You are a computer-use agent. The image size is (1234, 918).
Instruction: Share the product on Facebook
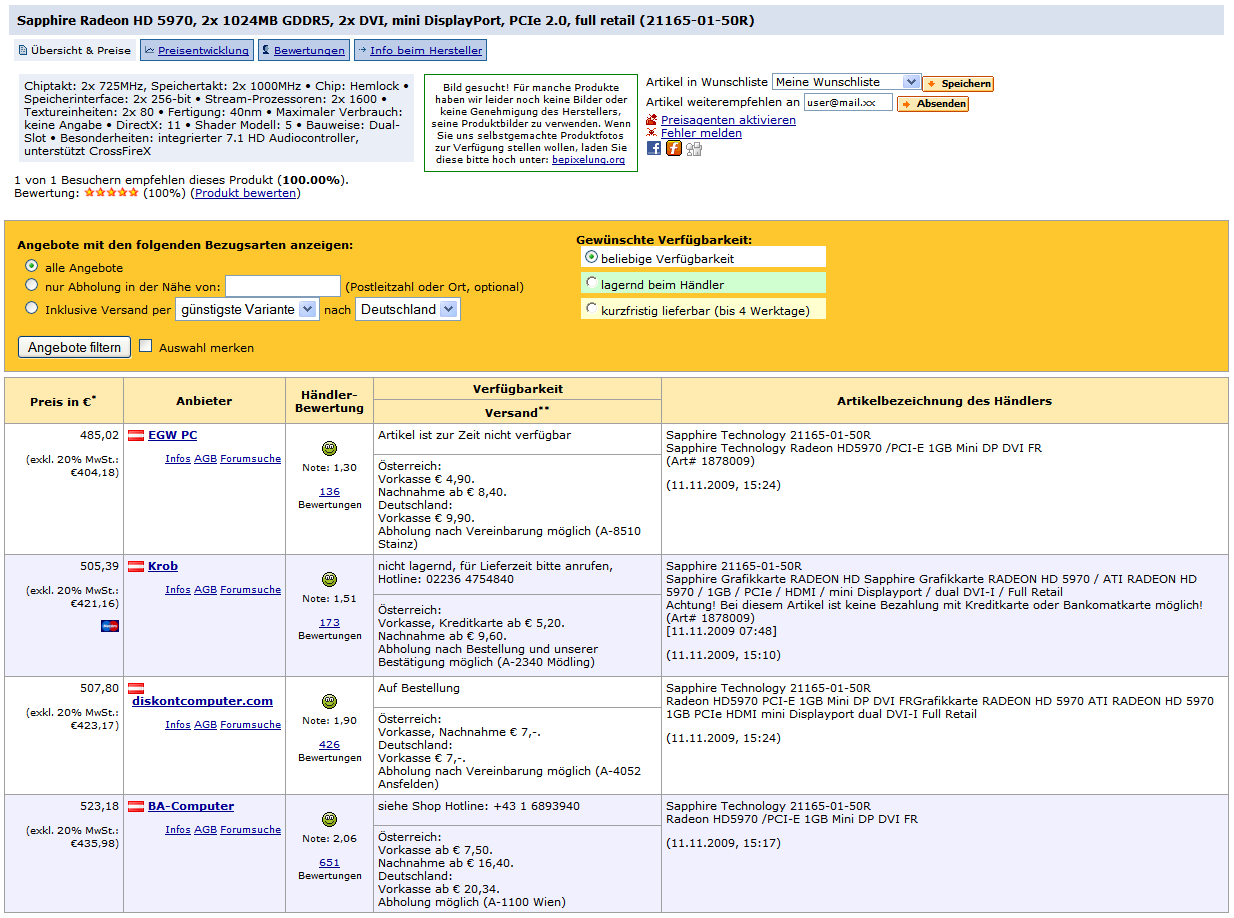point(654,148)
